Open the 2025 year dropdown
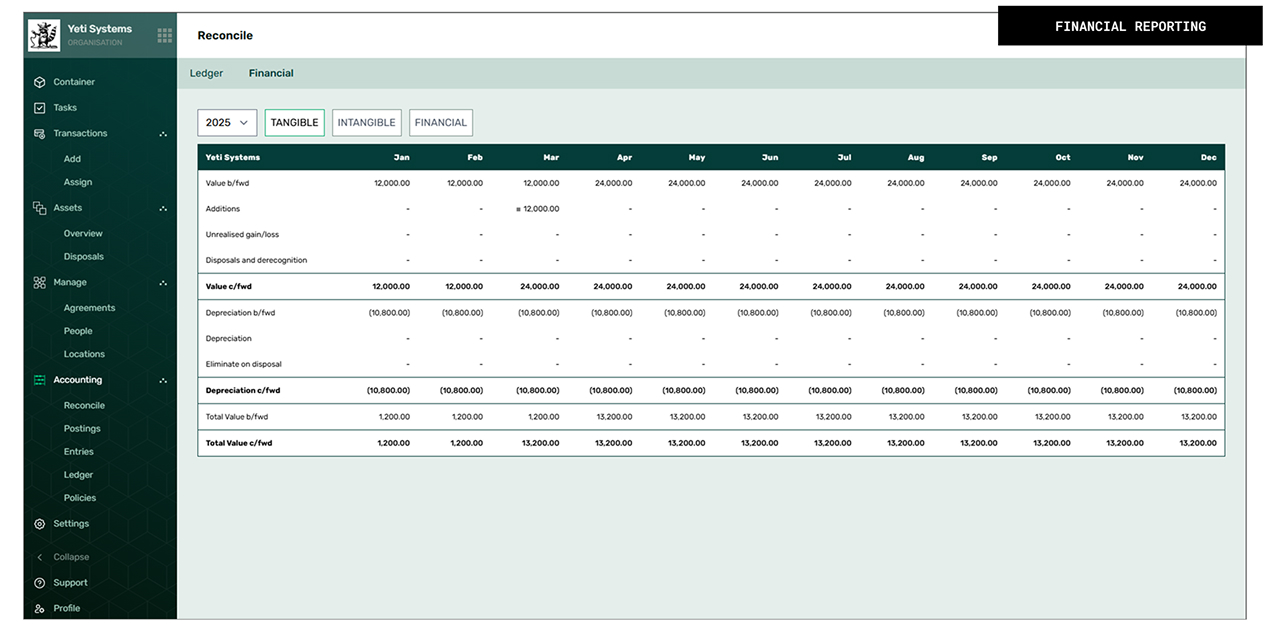1270x632 pixels. (x=227, y=121)
